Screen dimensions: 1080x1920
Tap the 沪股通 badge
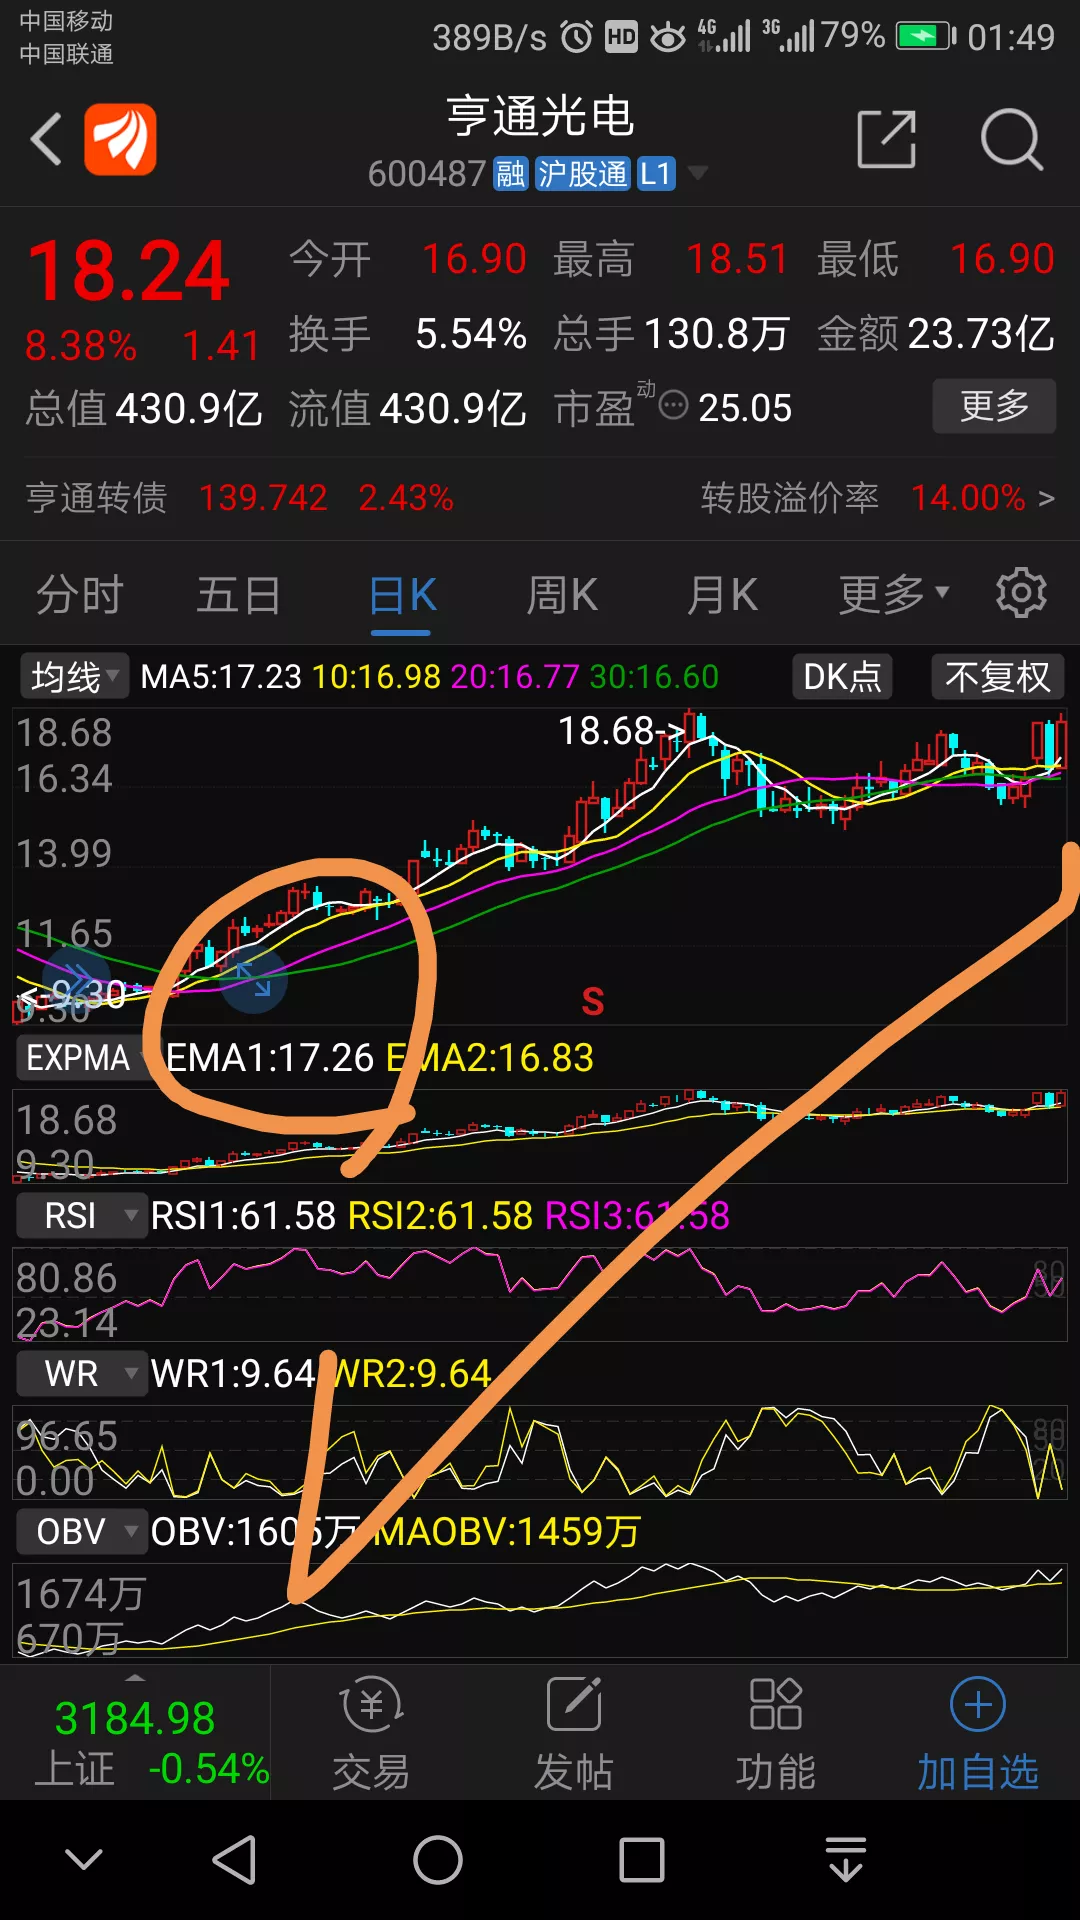point(582,174)
